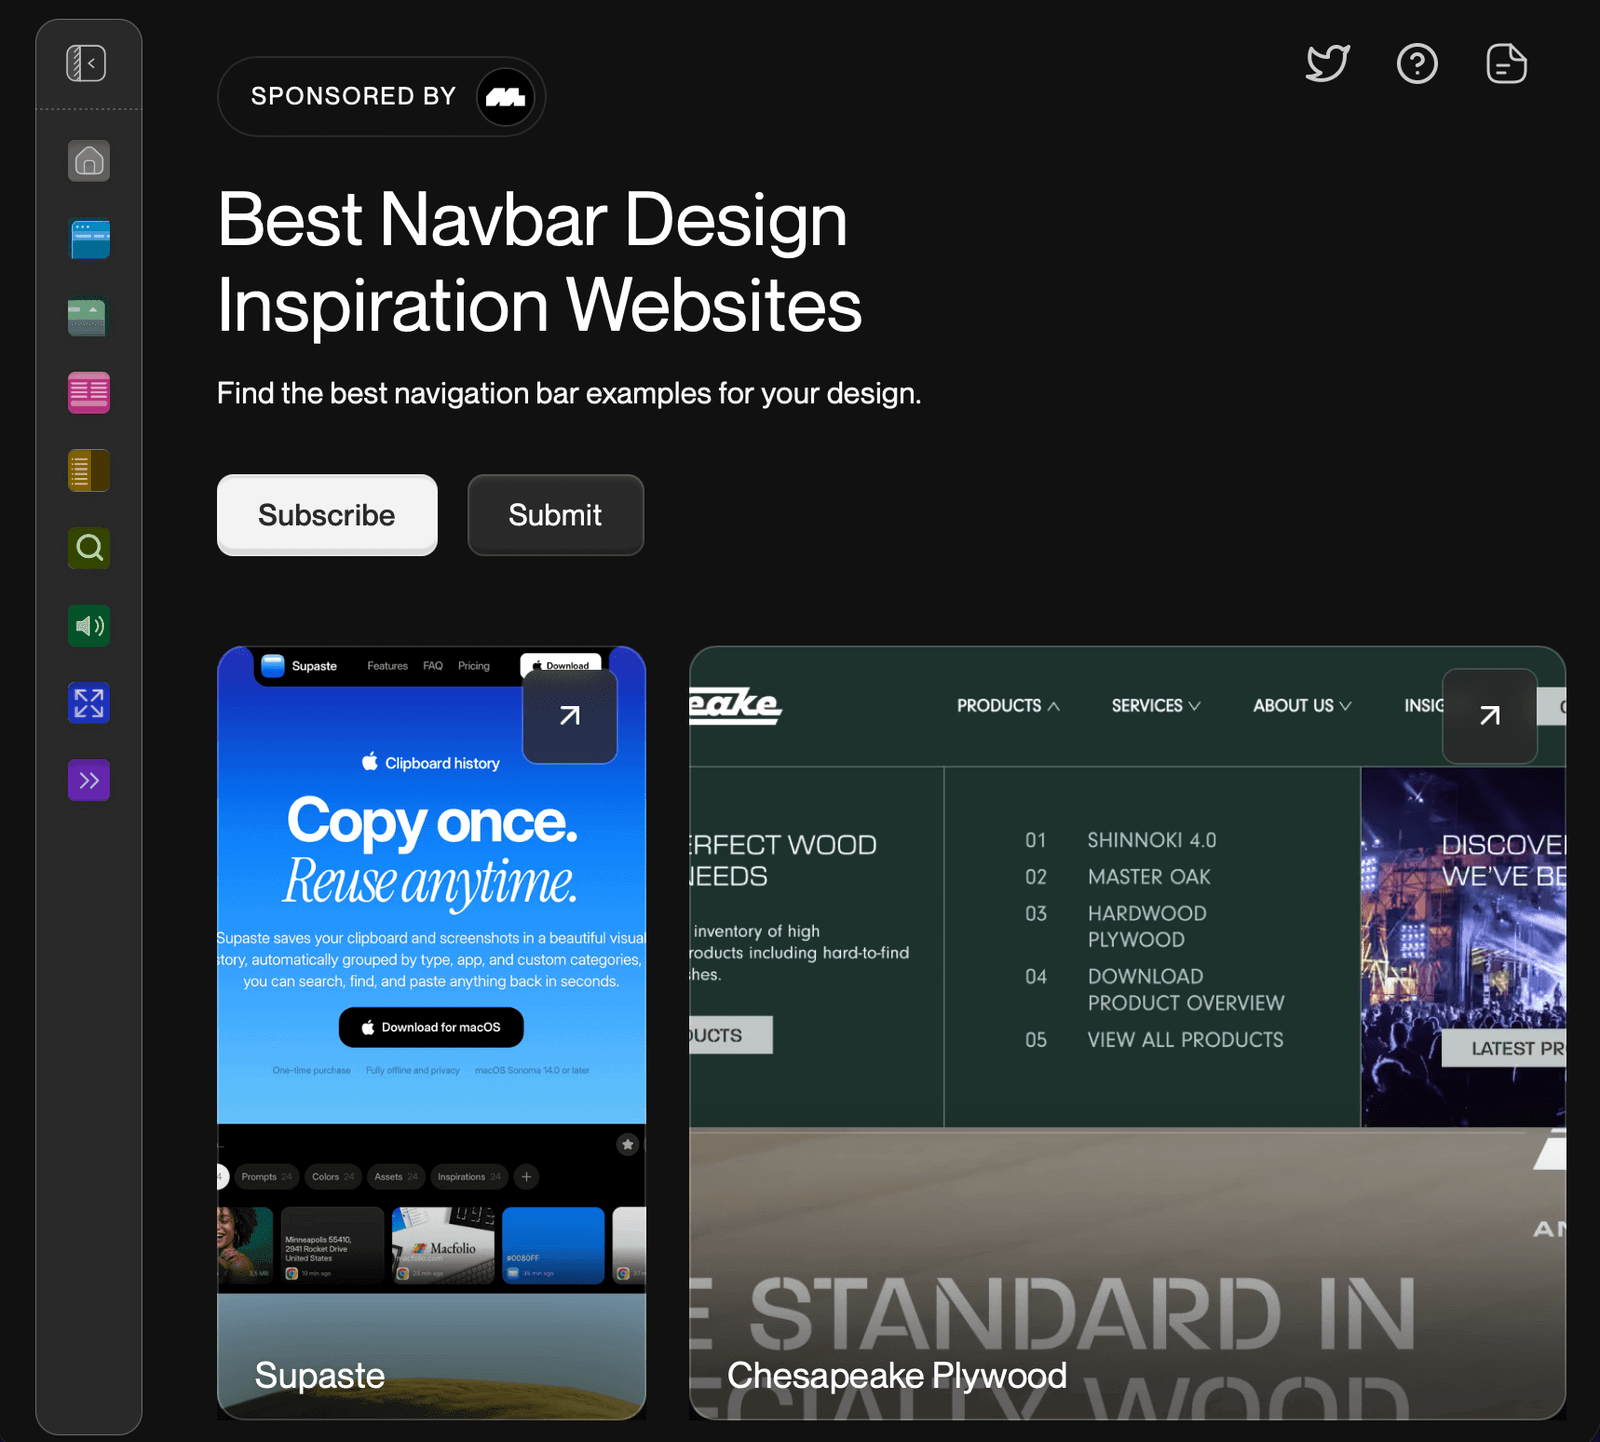Open Chesapeake Plywood via its arrow button
1600x1442 pixels.
click(1490, 716)
